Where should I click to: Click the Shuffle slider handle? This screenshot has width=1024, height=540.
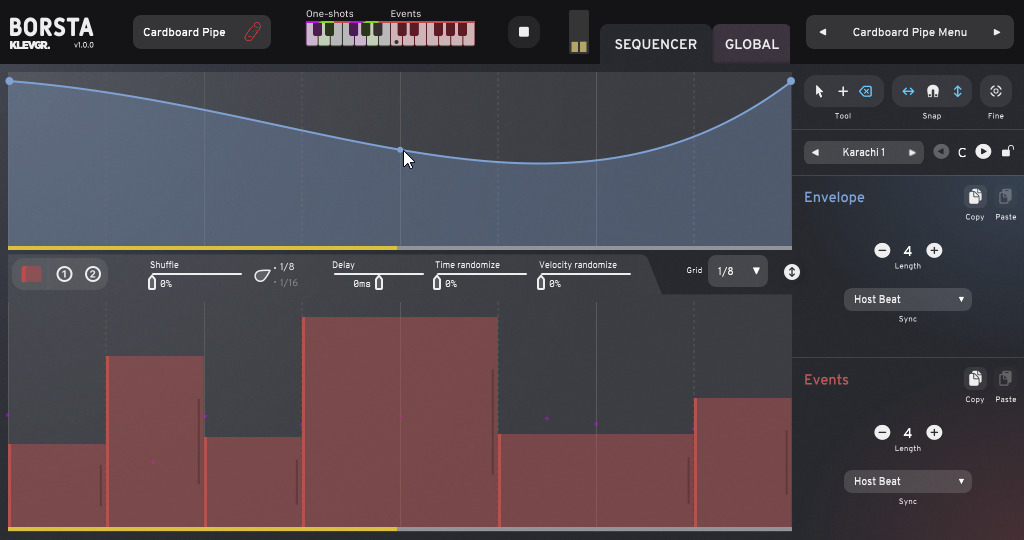pyautogui.click(x=152, y=283)
